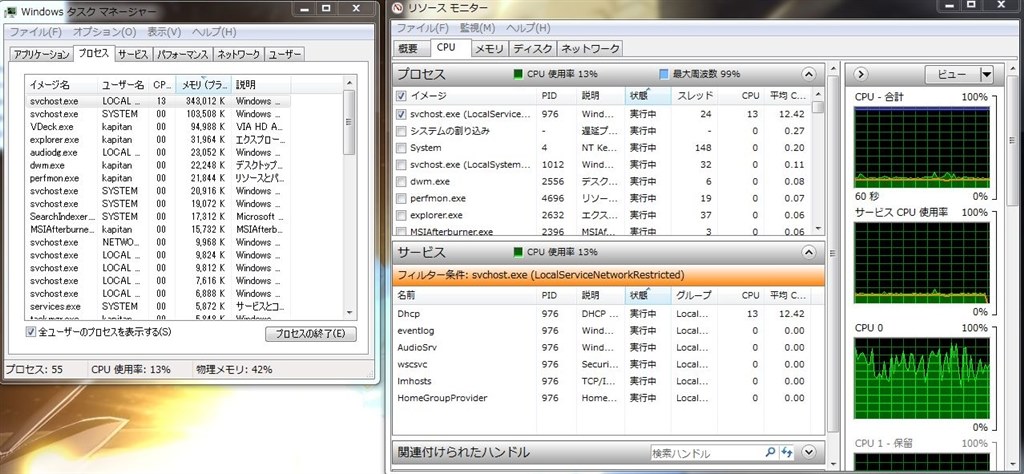Sort Task Manager list by 説明 column
The image size is (1024, 474).
point(261,86)
